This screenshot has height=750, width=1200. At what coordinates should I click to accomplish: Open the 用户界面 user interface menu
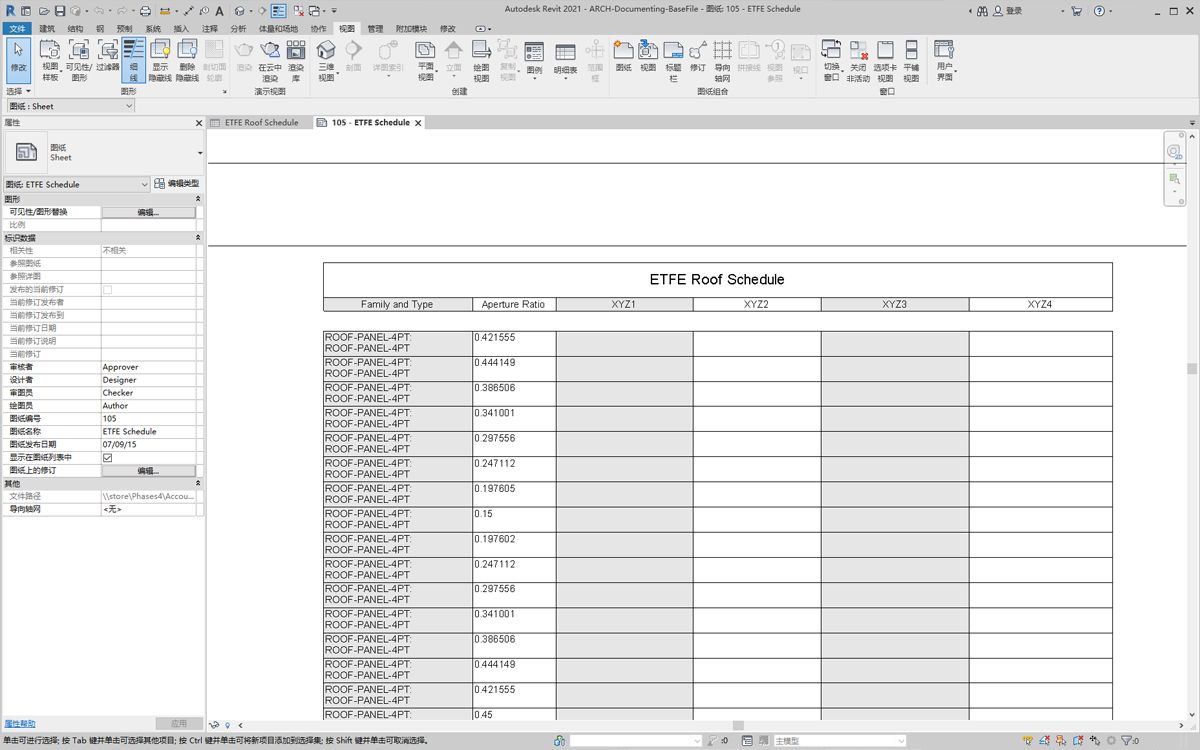(945, 60)
